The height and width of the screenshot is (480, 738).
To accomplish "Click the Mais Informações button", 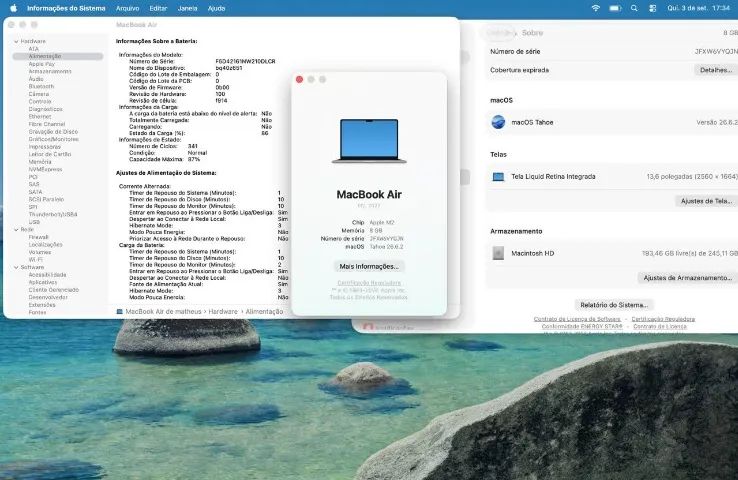I will point(369,266).
